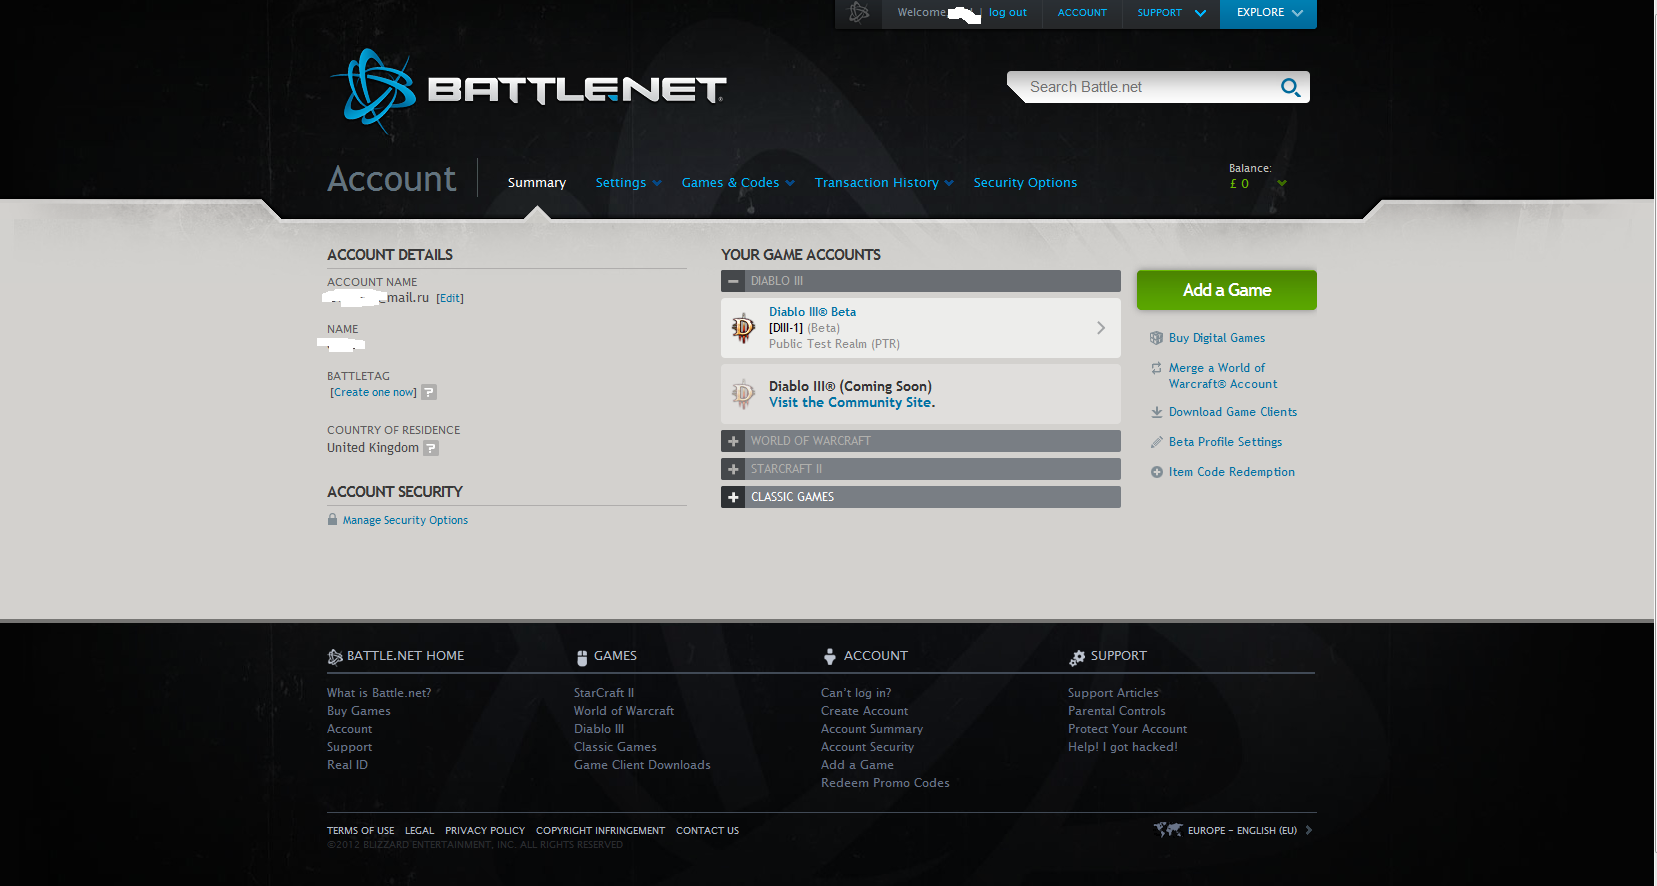The width and height of the screenshot is (1657, 886).
Task: Collapse the Diablo III section
Action: click(x=733, y=281)
